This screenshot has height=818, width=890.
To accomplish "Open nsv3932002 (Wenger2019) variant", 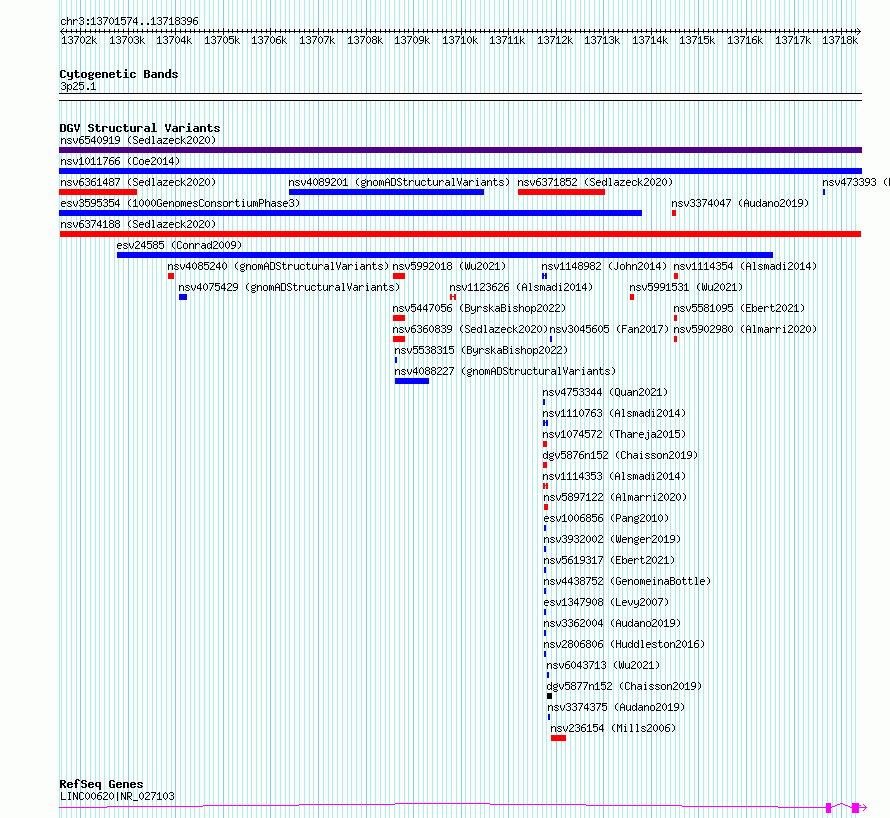I will coord(612,539).
